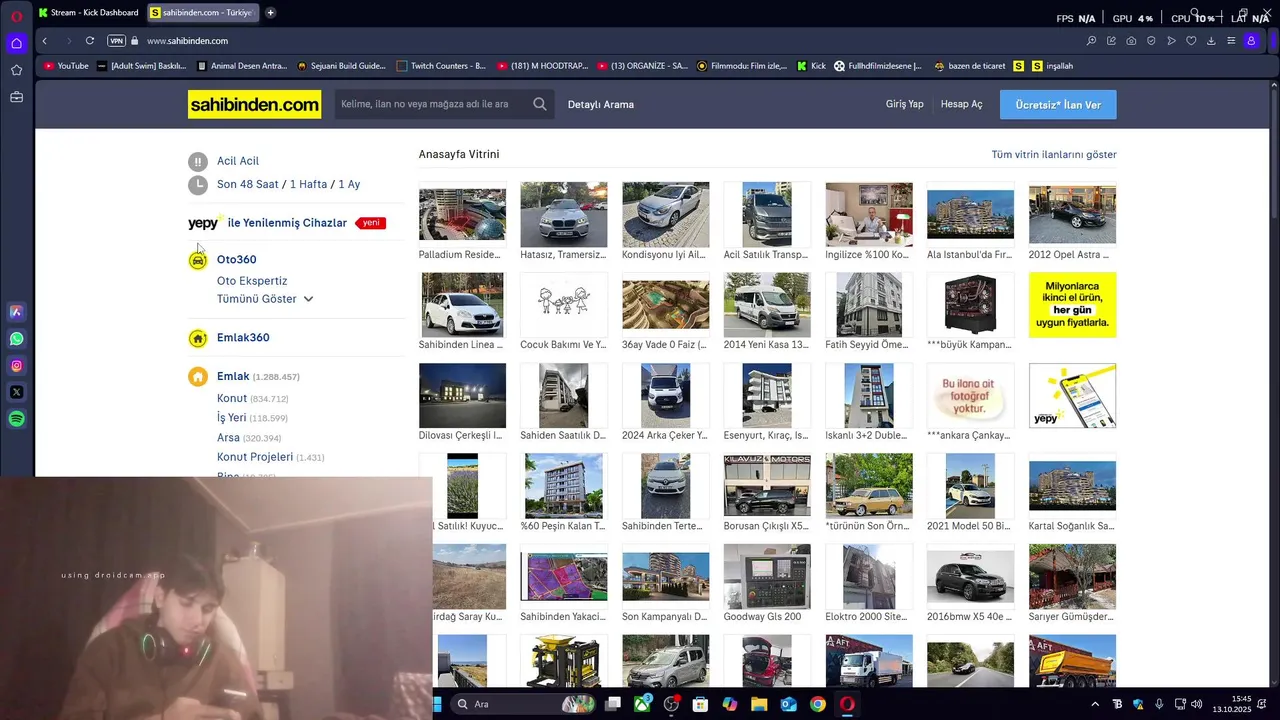Expand the Tümünü Göster list
This screenshot has width=1280, height=720.
265,299
